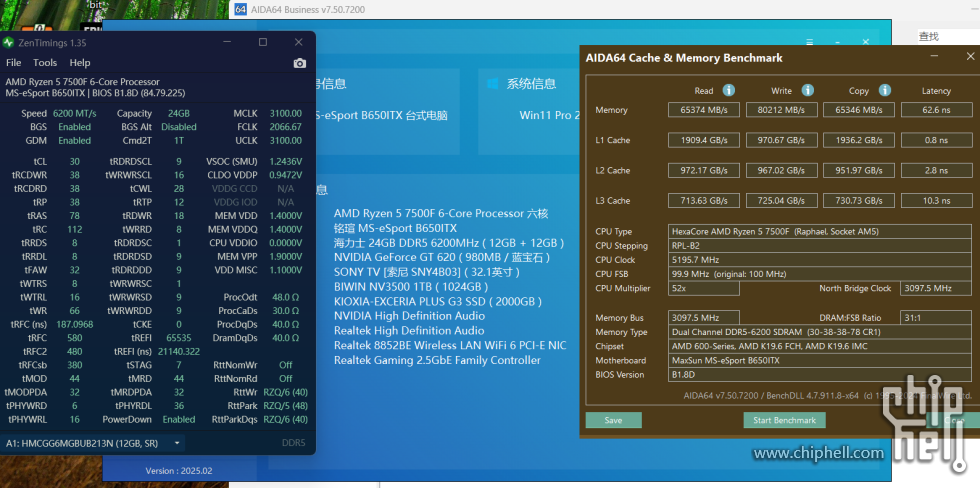Click the CPU Multiplier value 52x

(x=704, y=288)
